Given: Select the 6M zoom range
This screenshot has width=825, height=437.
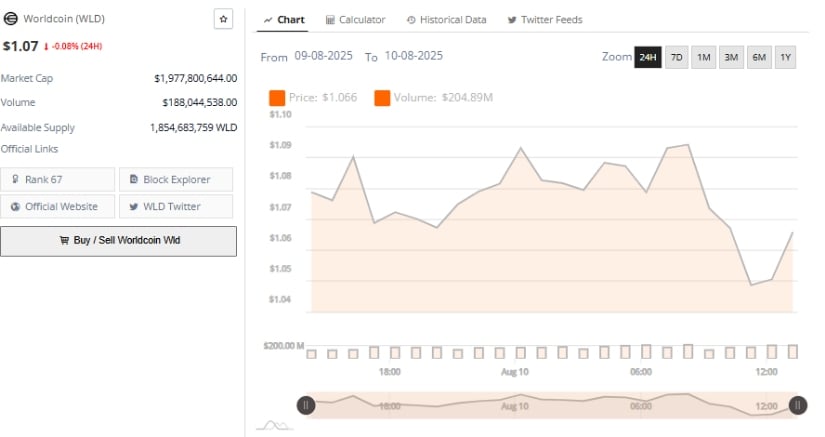Looking at the screenshot, I should pyautogui.click(x=759, y=57).
